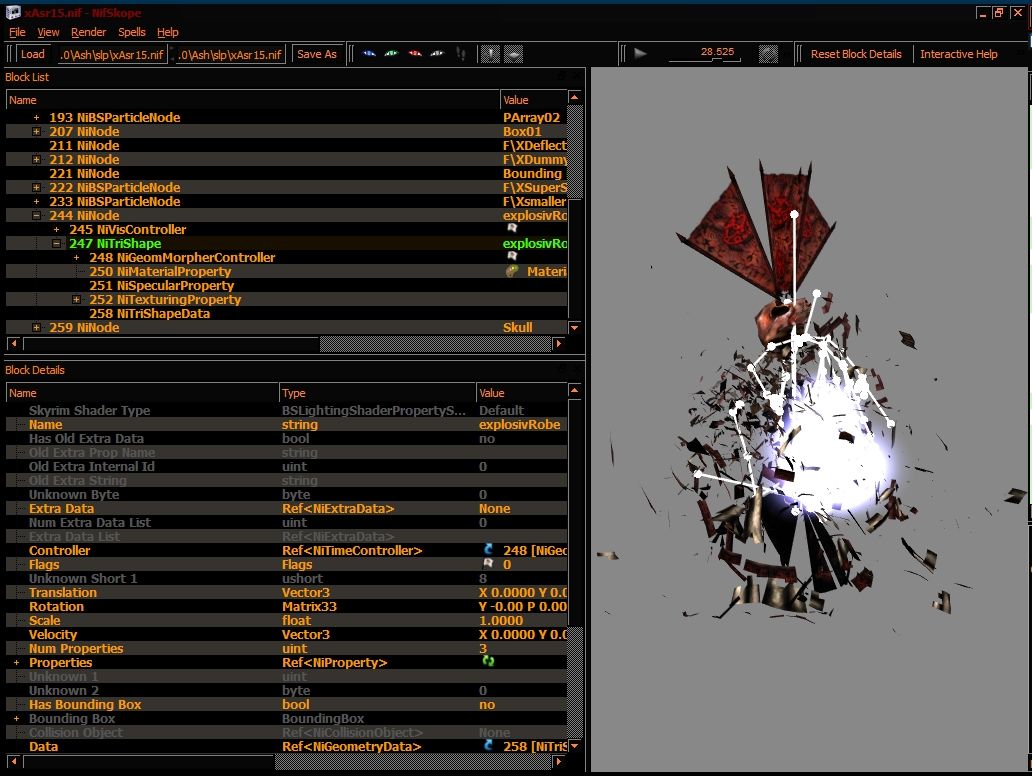
Task: Open Interactive Help
Action: click(958, 54)
